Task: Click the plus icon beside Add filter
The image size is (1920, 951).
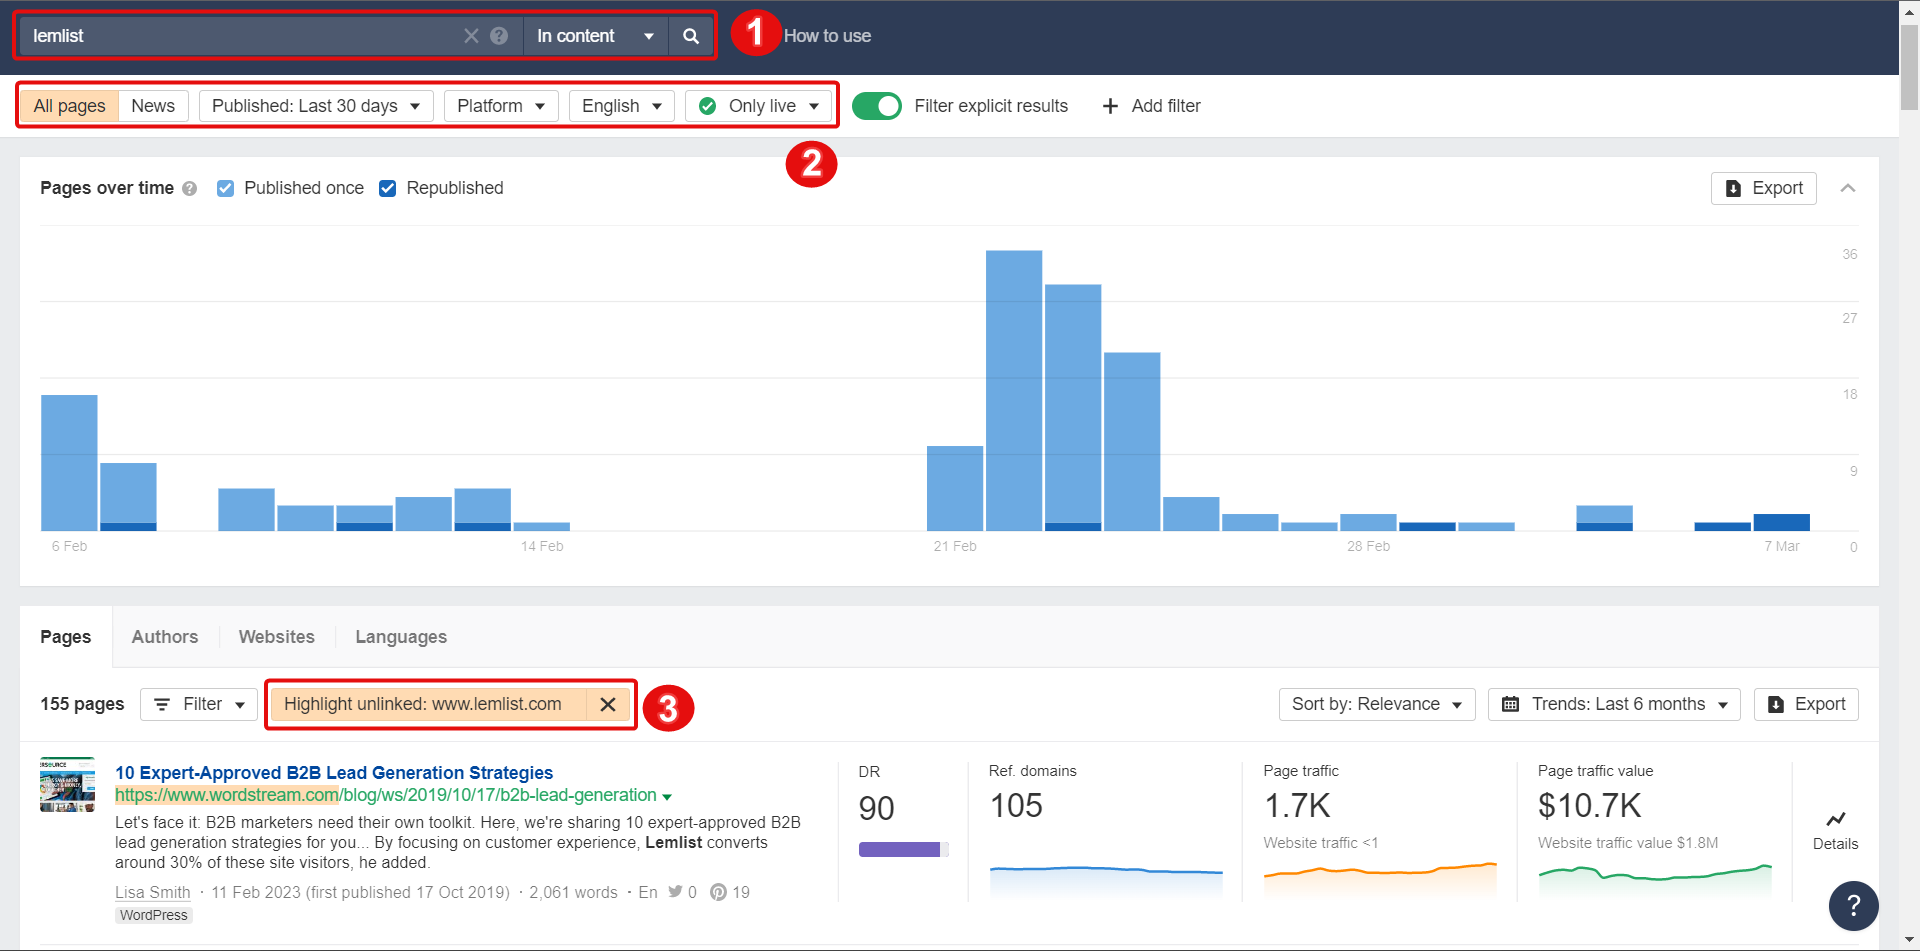Action: point(1110,106)
